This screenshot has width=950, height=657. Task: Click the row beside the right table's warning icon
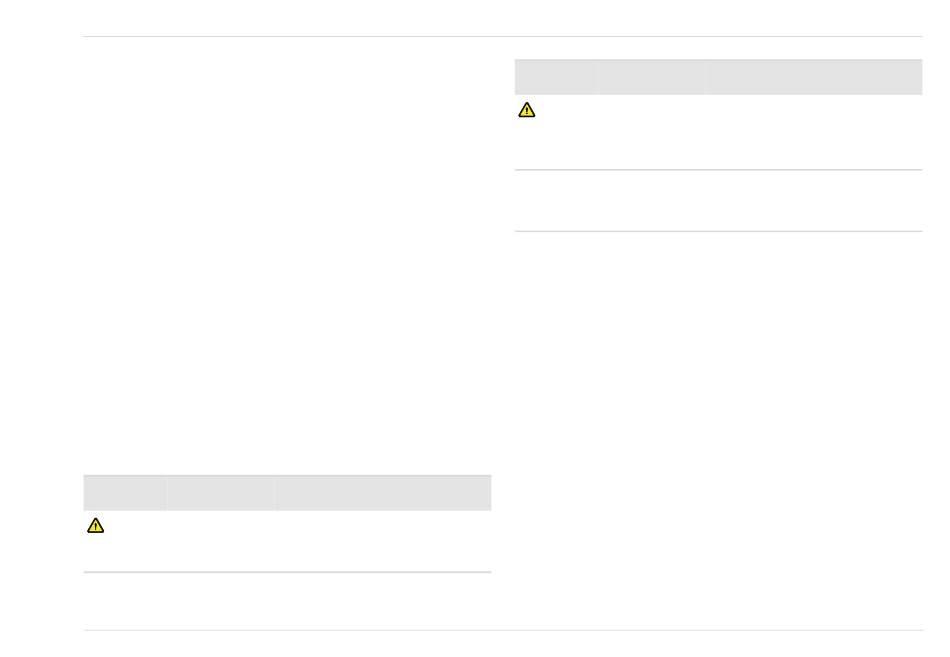[719, 132]
